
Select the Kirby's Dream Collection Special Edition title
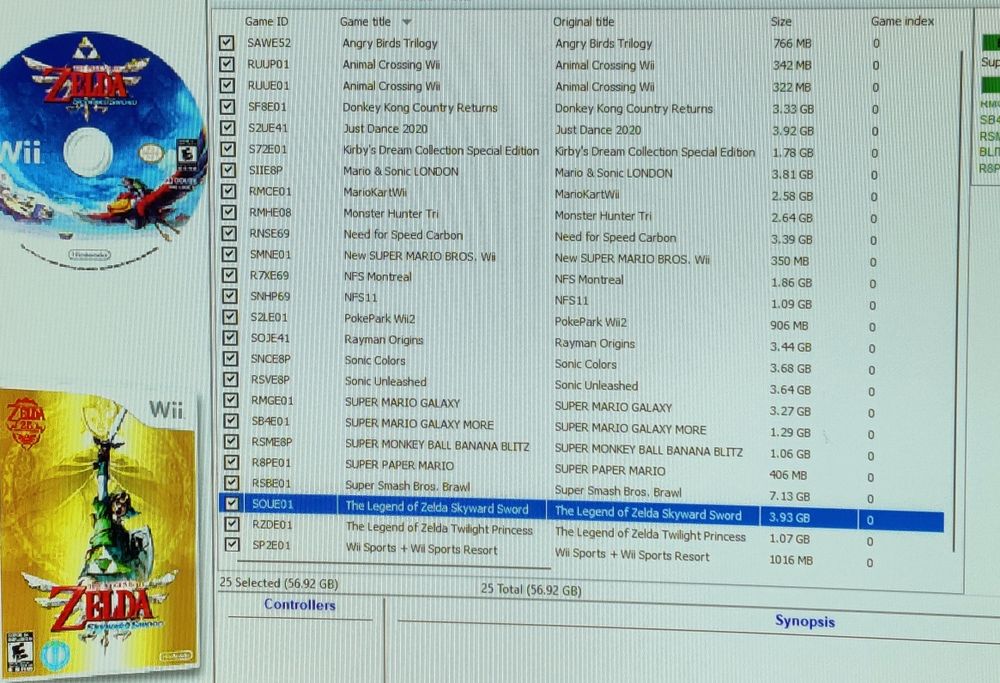pyautogui.click(x=441, y=151)
